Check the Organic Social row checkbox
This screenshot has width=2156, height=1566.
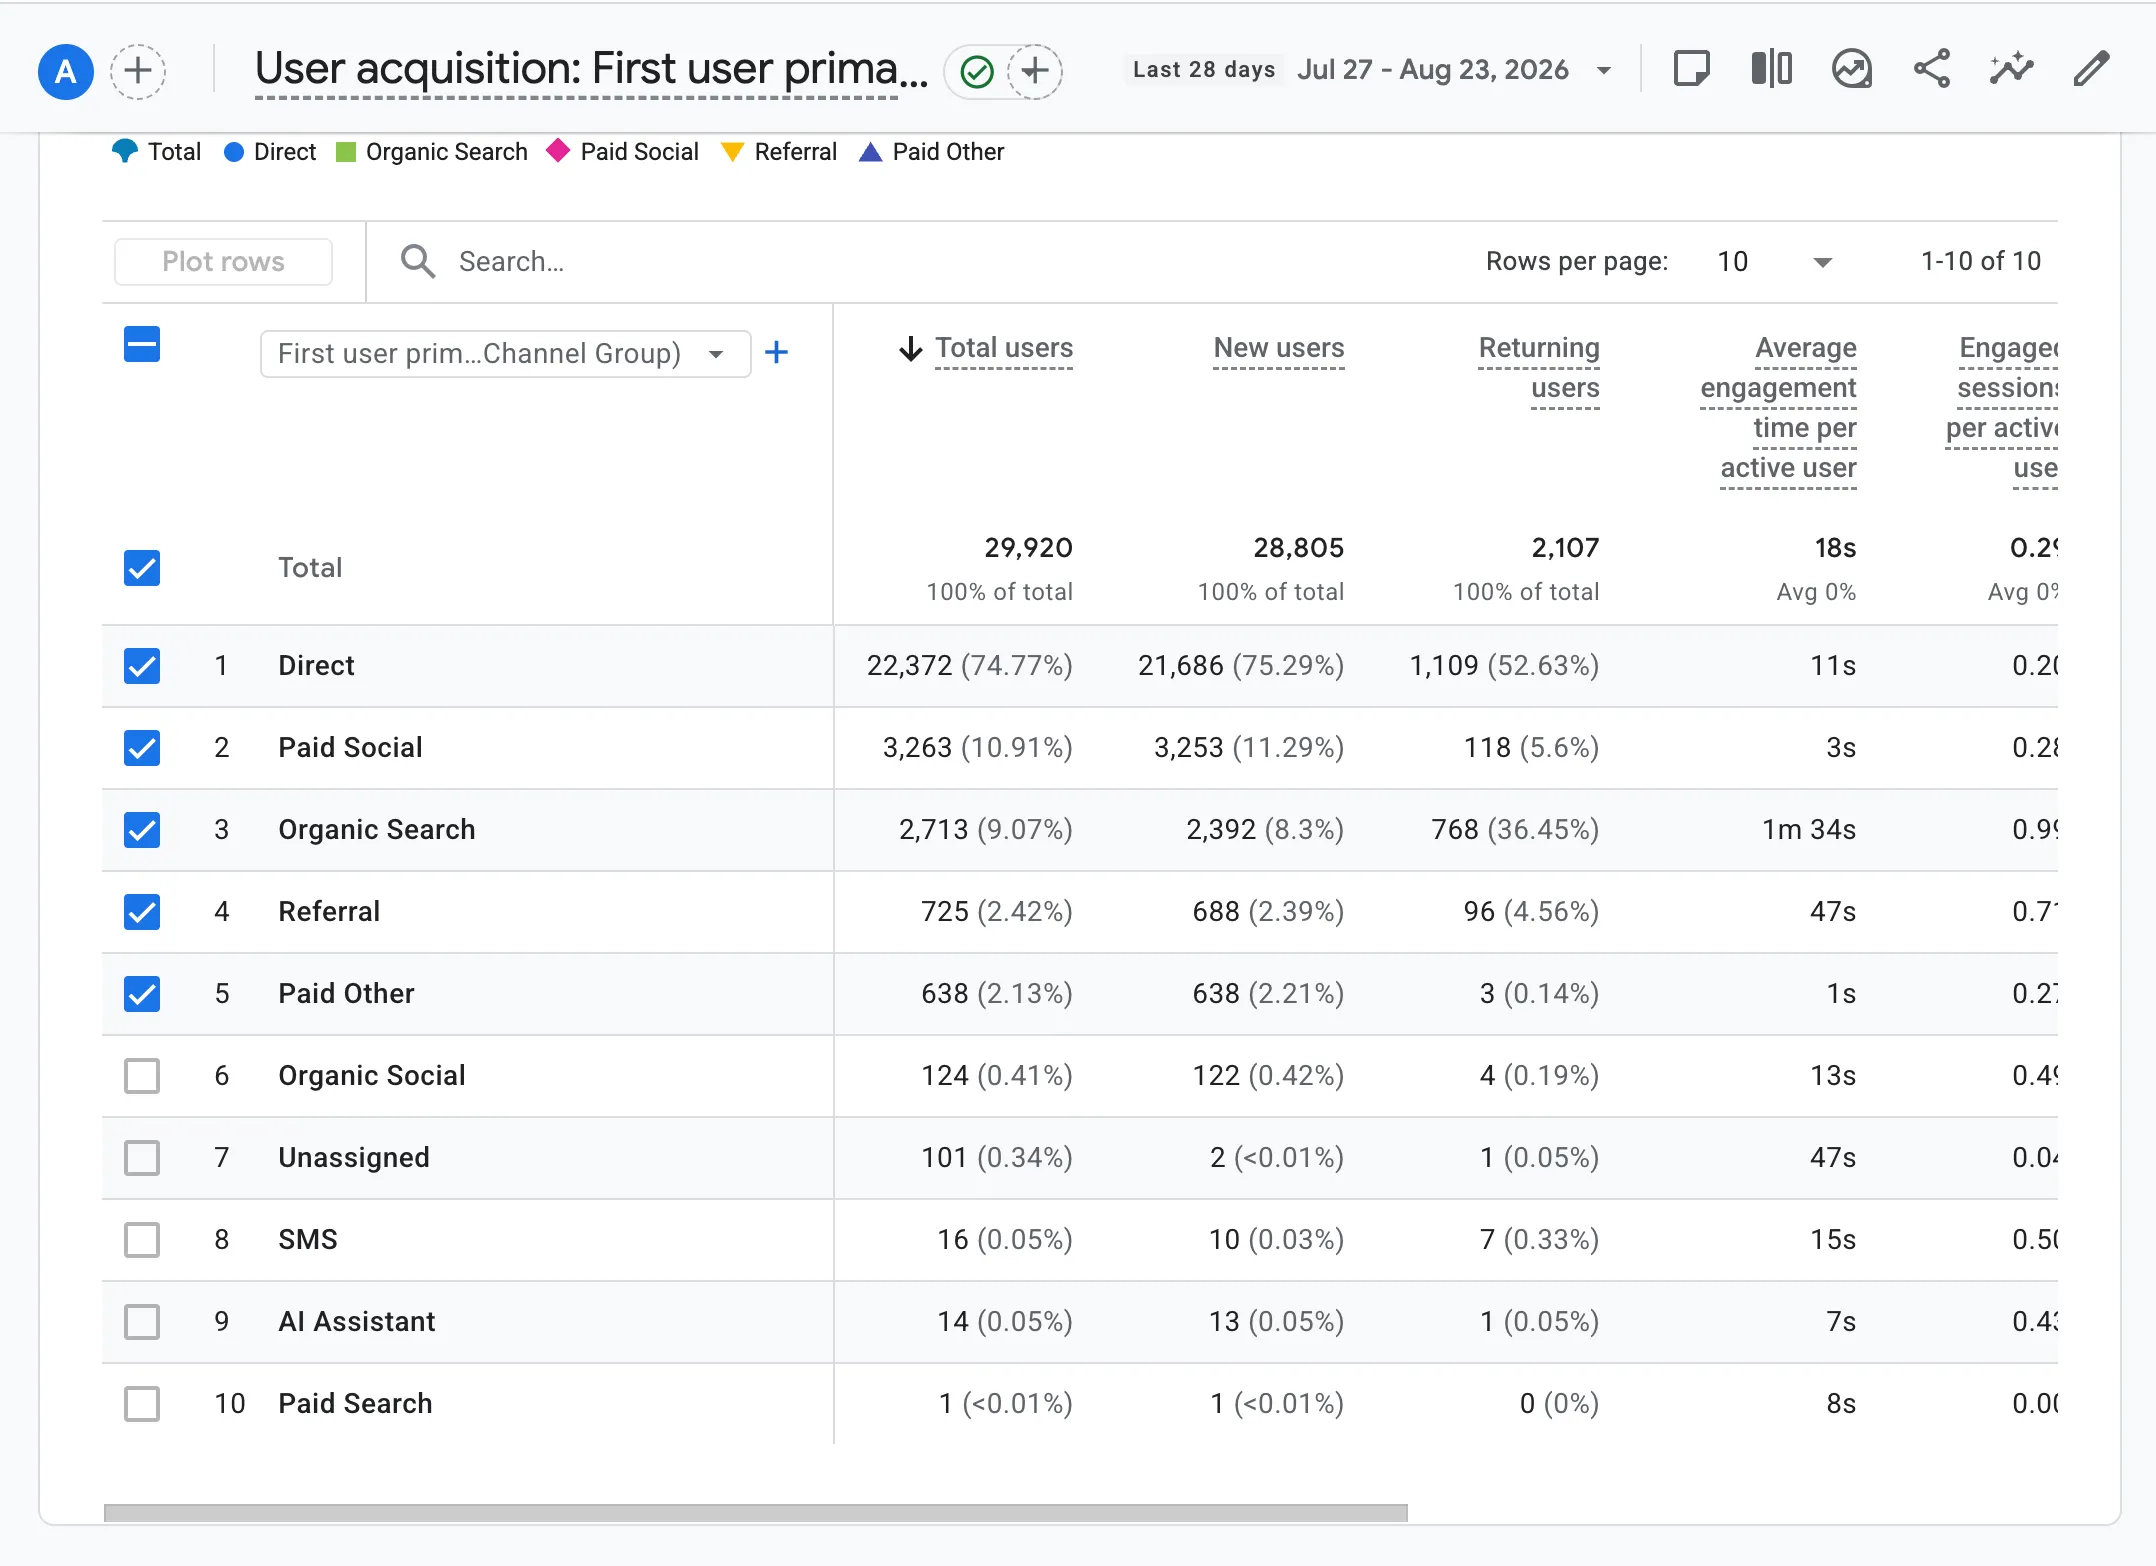(x=142, y=1076)
